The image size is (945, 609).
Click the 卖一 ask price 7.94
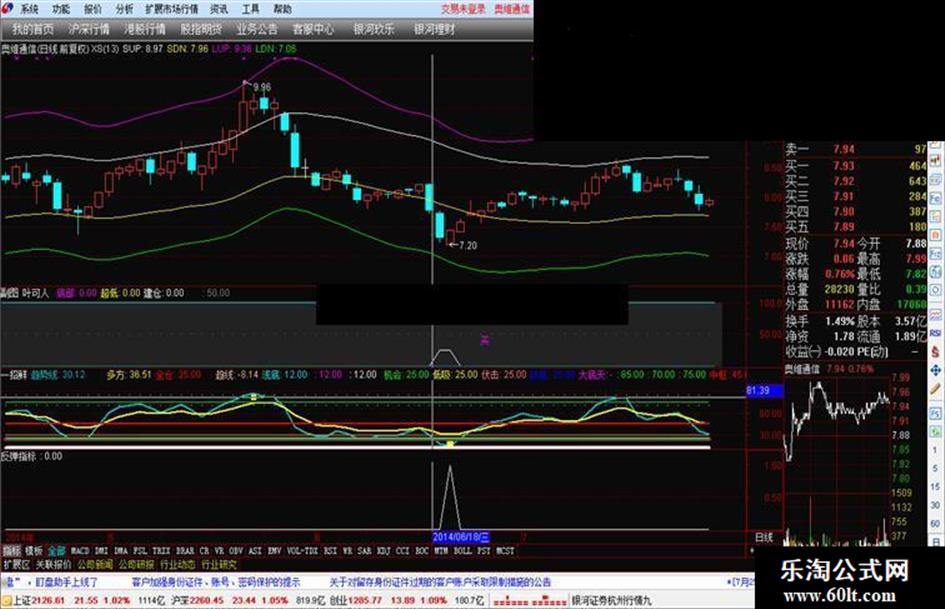[x=844, y=149]
